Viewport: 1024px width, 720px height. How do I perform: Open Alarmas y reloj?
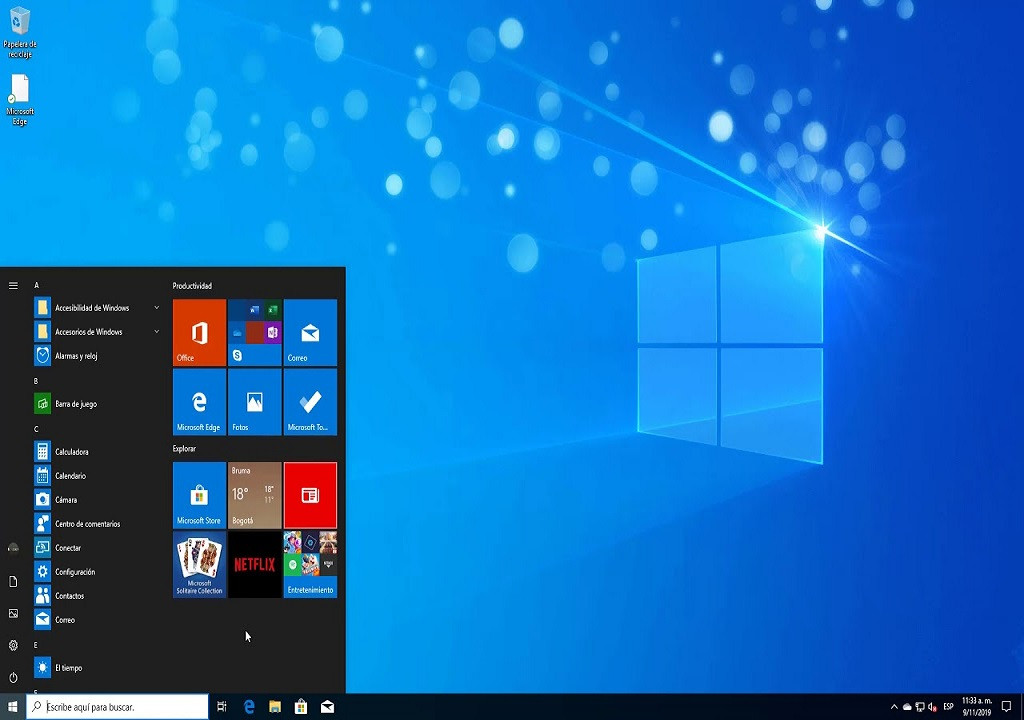75,355
